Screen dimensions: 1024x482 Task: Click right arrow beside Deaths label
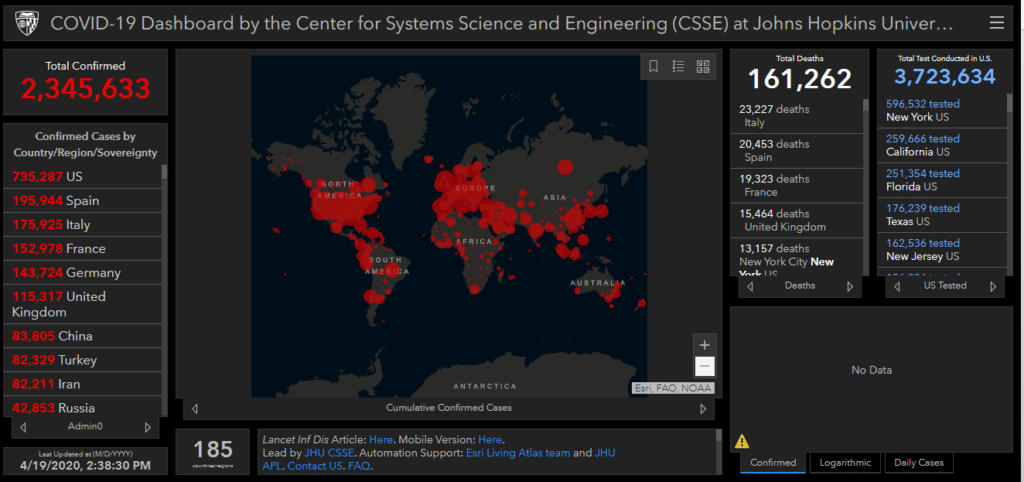pyautogui.click(x=850, y=287)
